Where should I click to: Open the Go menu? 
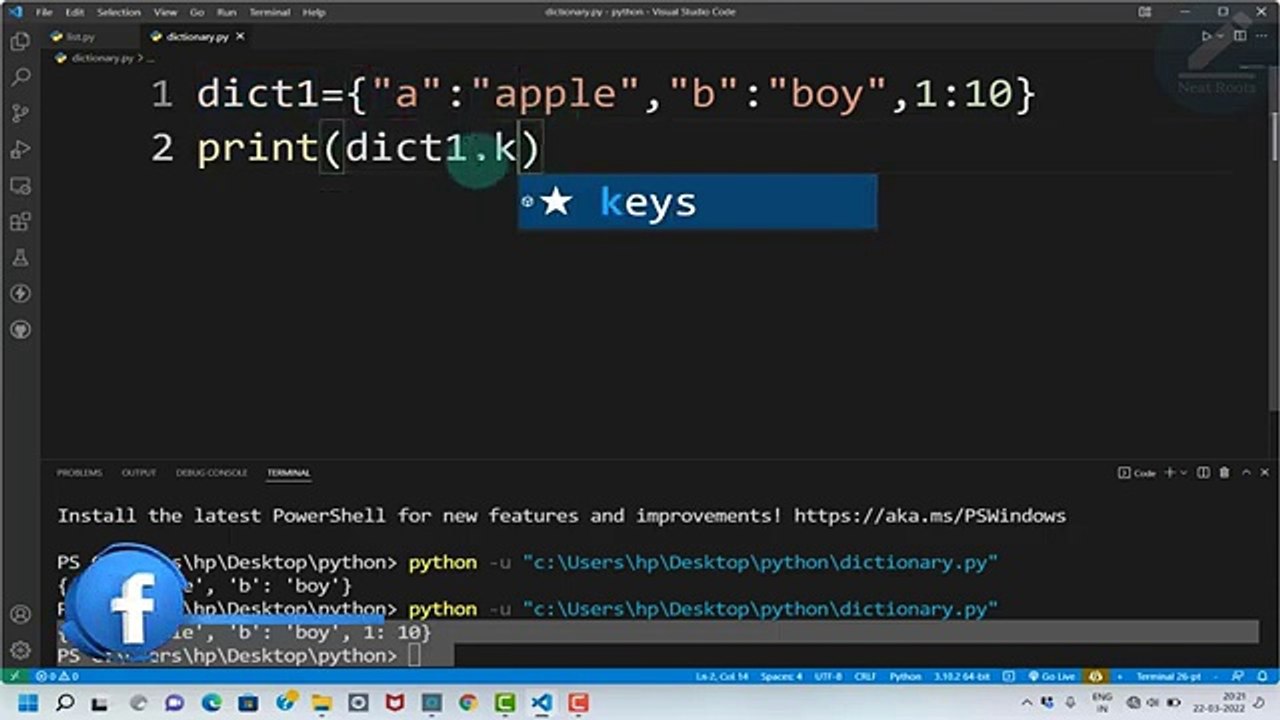(197, 12)
